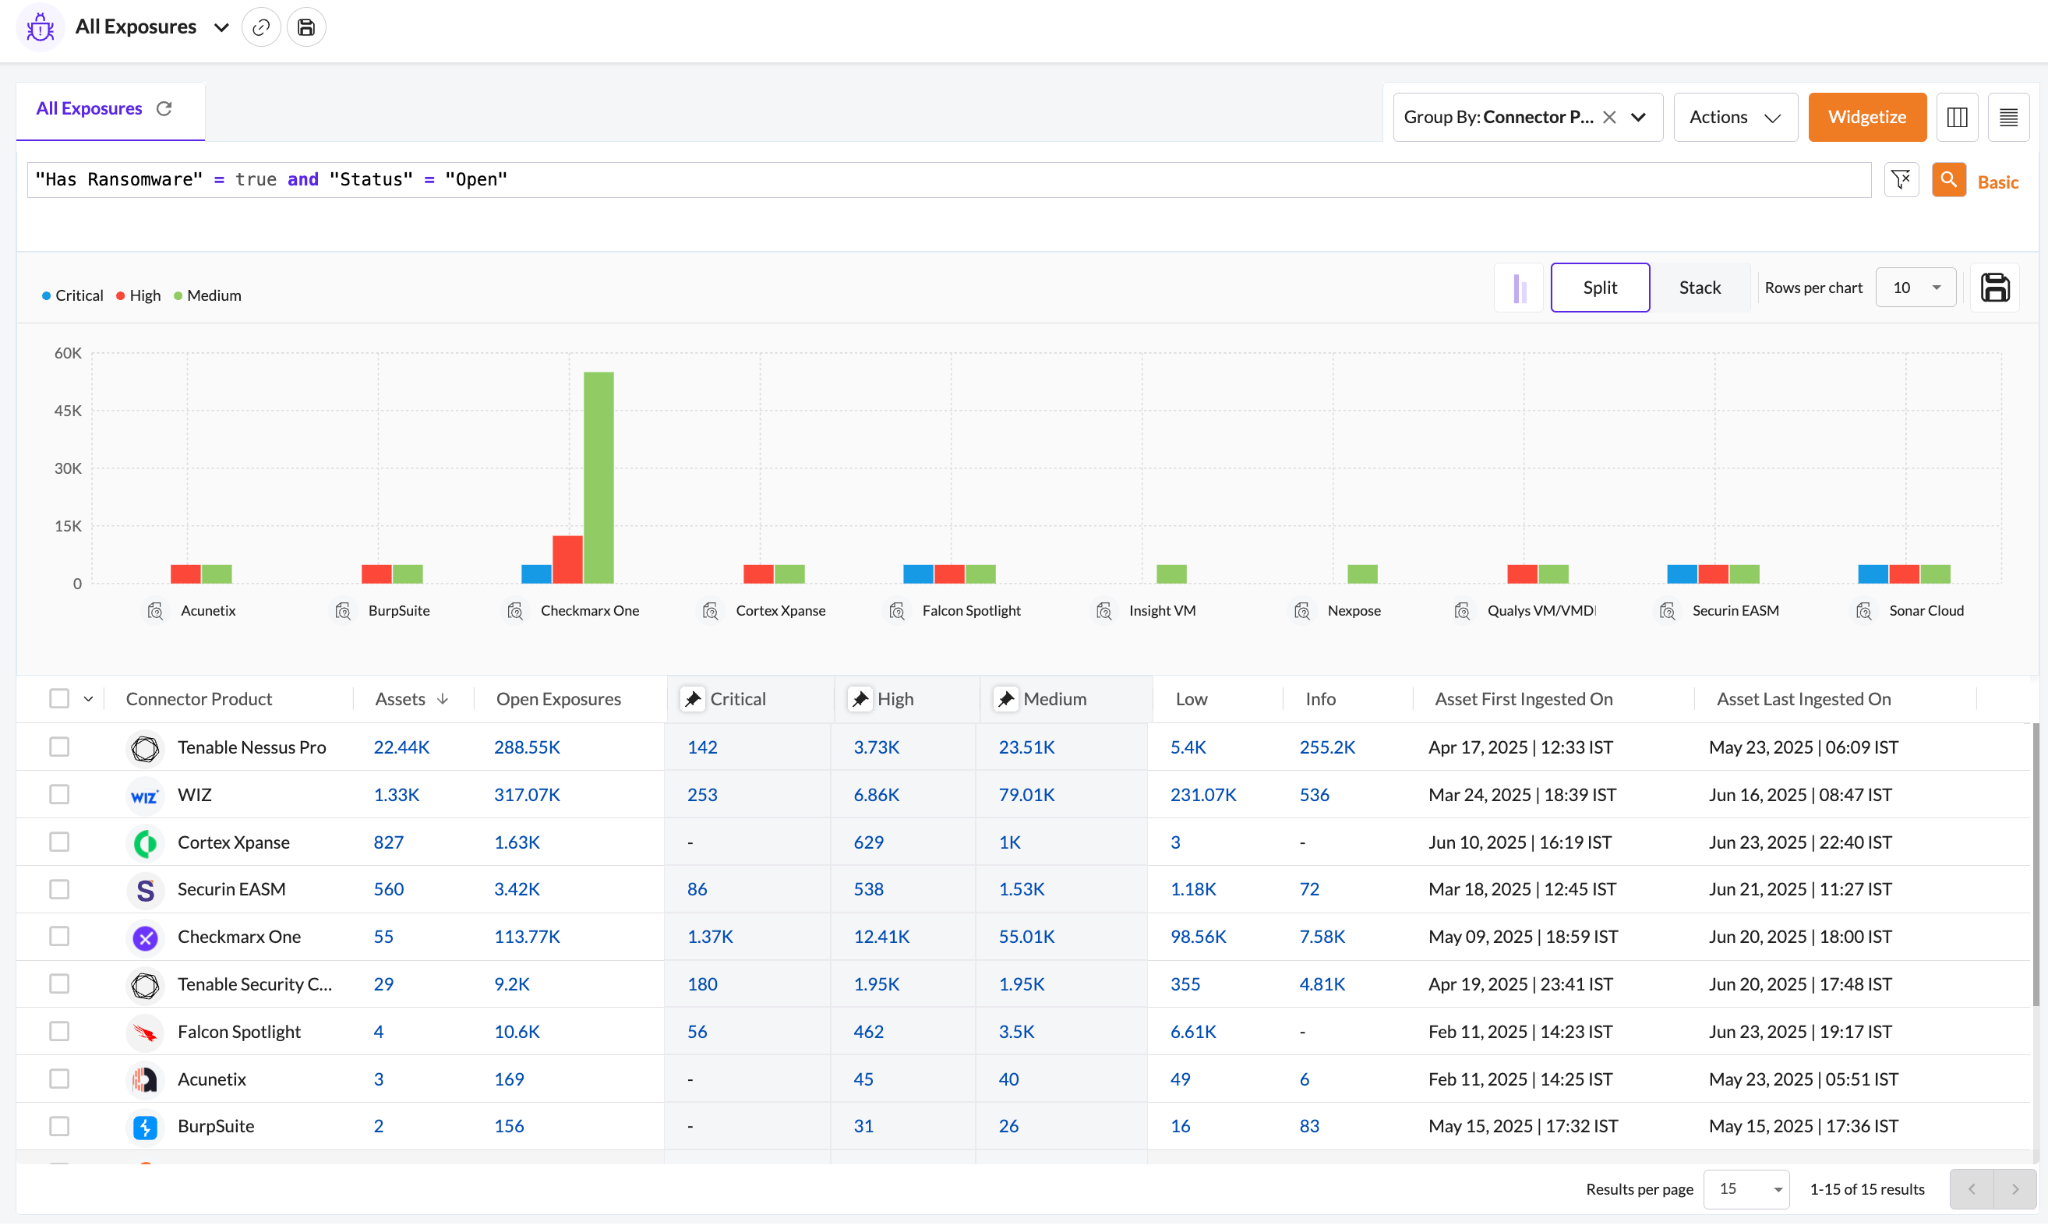Refresh the All Exposures tab
The image size is (2048, 1224).
click(164, 108)
